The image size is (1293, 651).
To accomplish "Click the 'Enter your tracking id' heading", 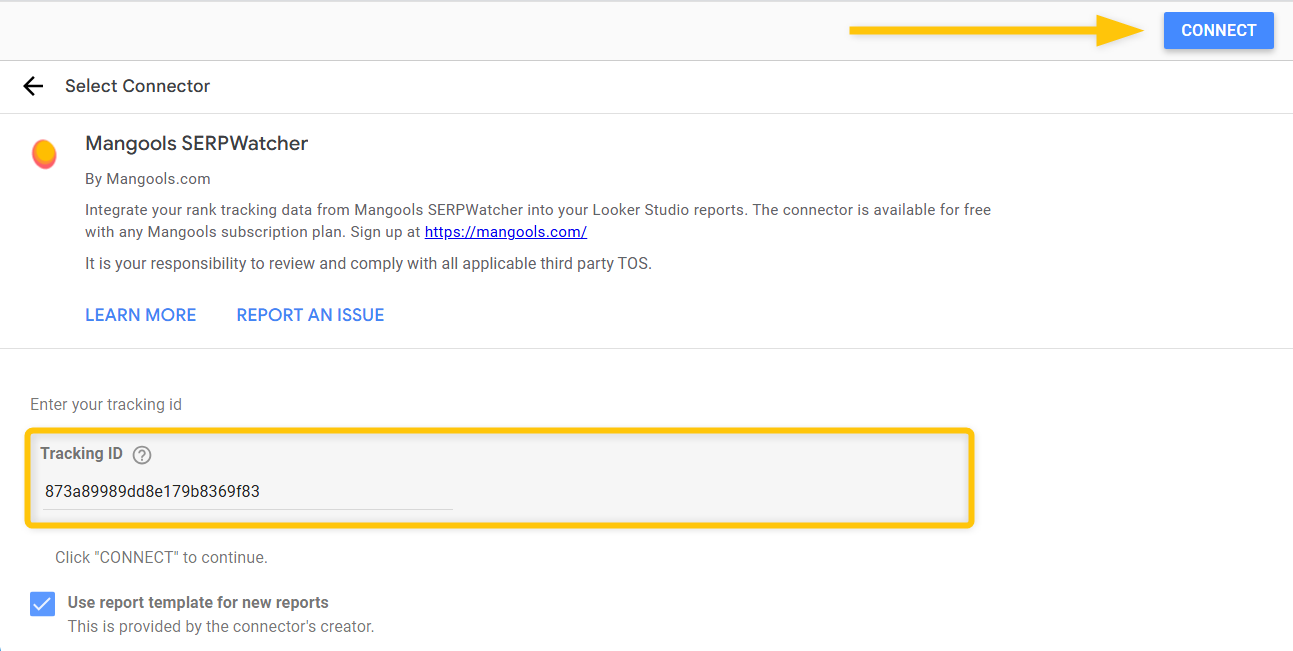I will 106,405.
